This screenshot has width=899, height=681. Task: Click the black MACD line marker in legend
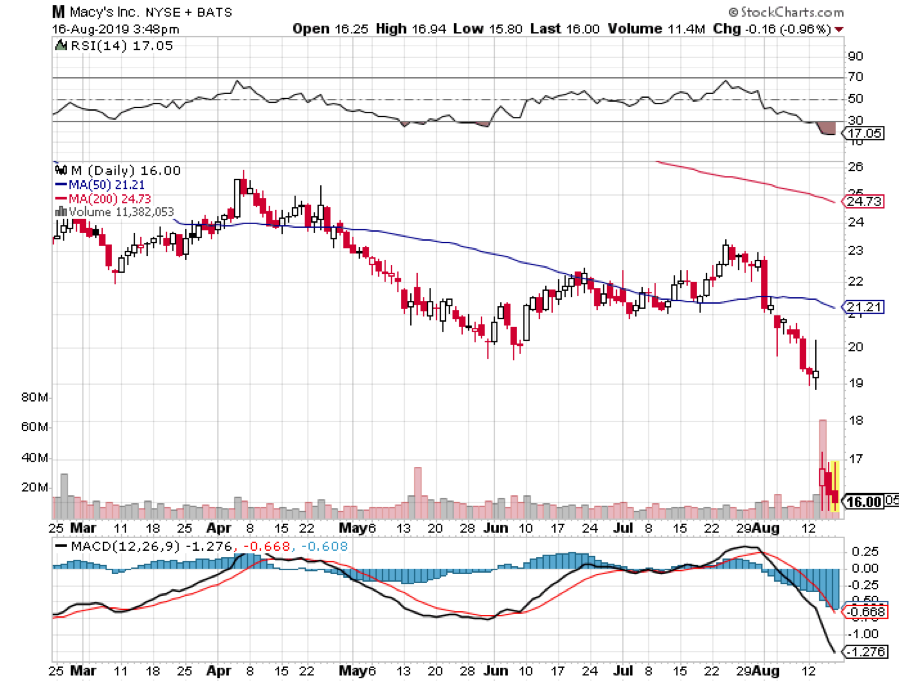[61, 546]
